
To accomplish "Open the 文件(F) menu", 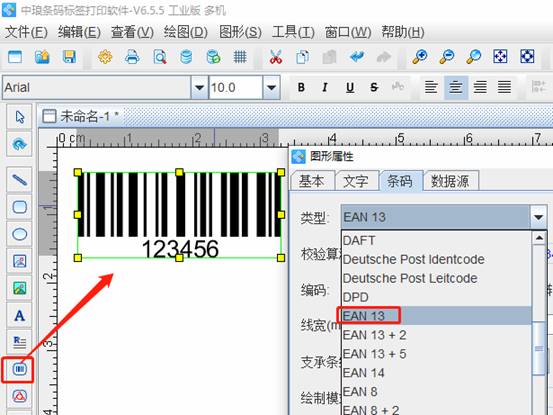I will click(26, 32).
